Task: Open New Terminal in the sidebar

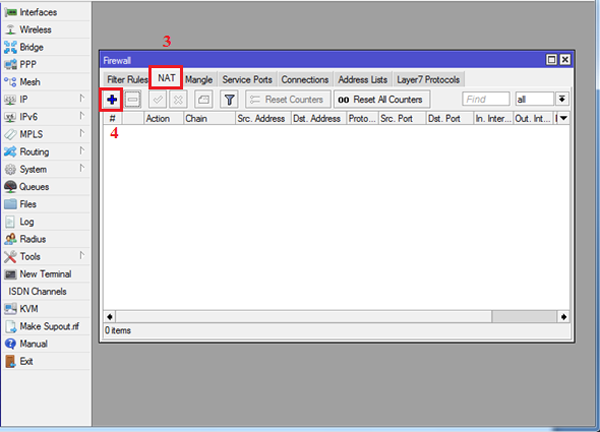Action: point(44,274)
